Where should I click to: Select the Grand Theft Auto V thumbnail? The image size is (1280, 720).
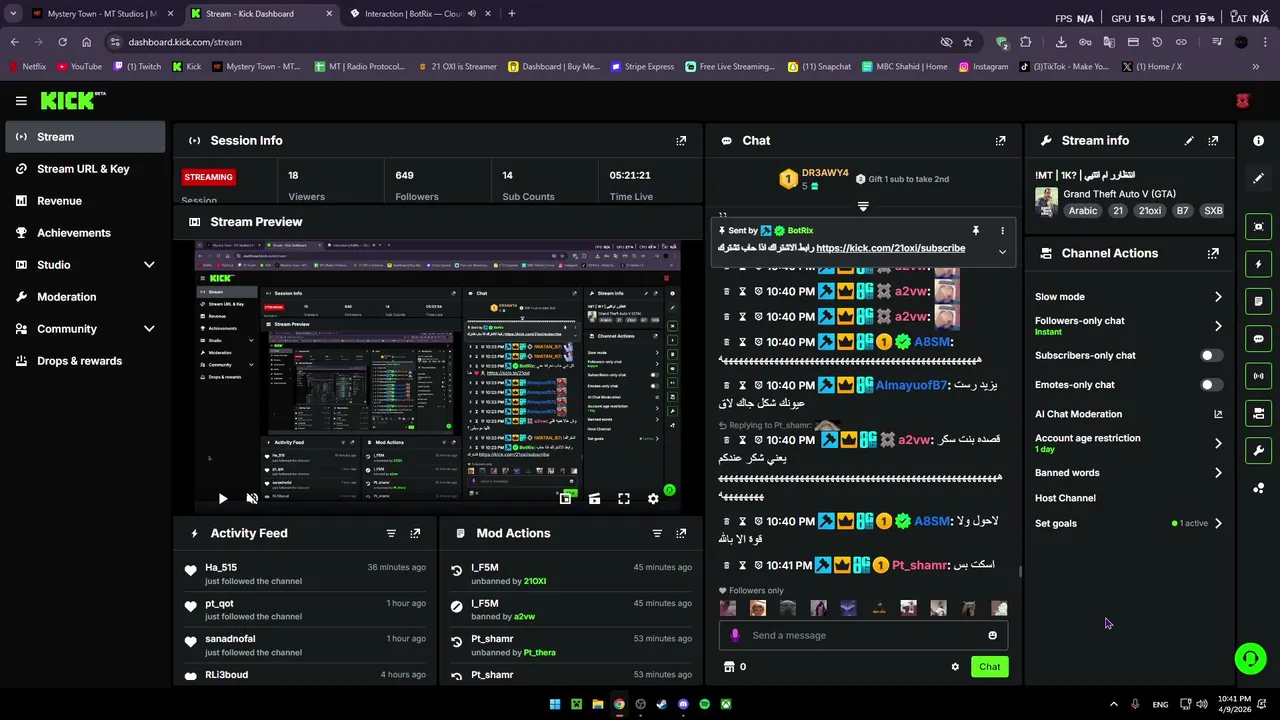click(1046, 202)
